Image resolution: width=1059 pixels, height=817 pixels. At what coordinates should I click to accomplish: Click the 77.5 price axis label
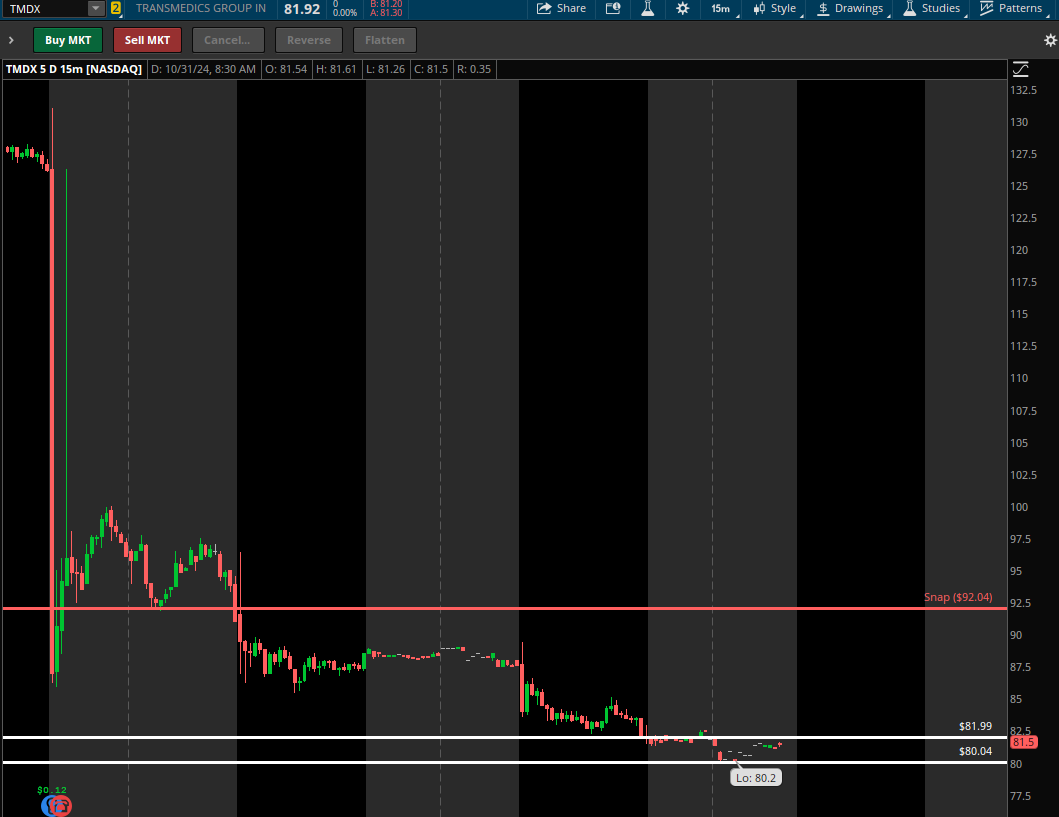[x=1021, y=796]
